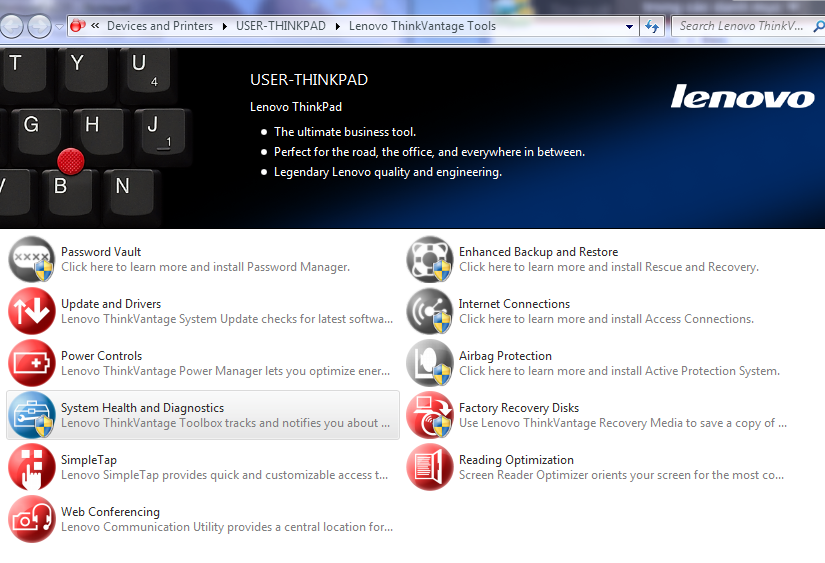Click the Airbag Protection icon
Viewport: 825px width, 563px height.
(429, 363)
